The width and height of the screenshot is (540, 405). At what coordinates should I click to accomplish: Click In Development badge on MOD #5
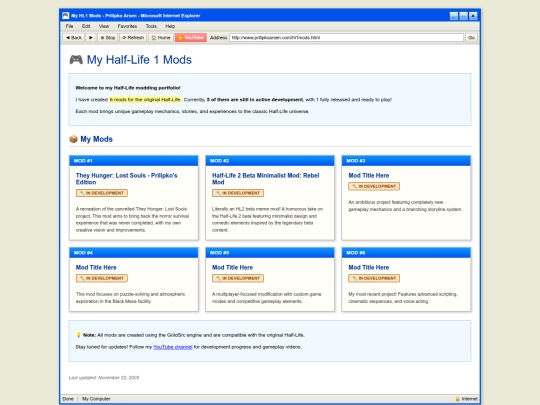pos(238,278)
